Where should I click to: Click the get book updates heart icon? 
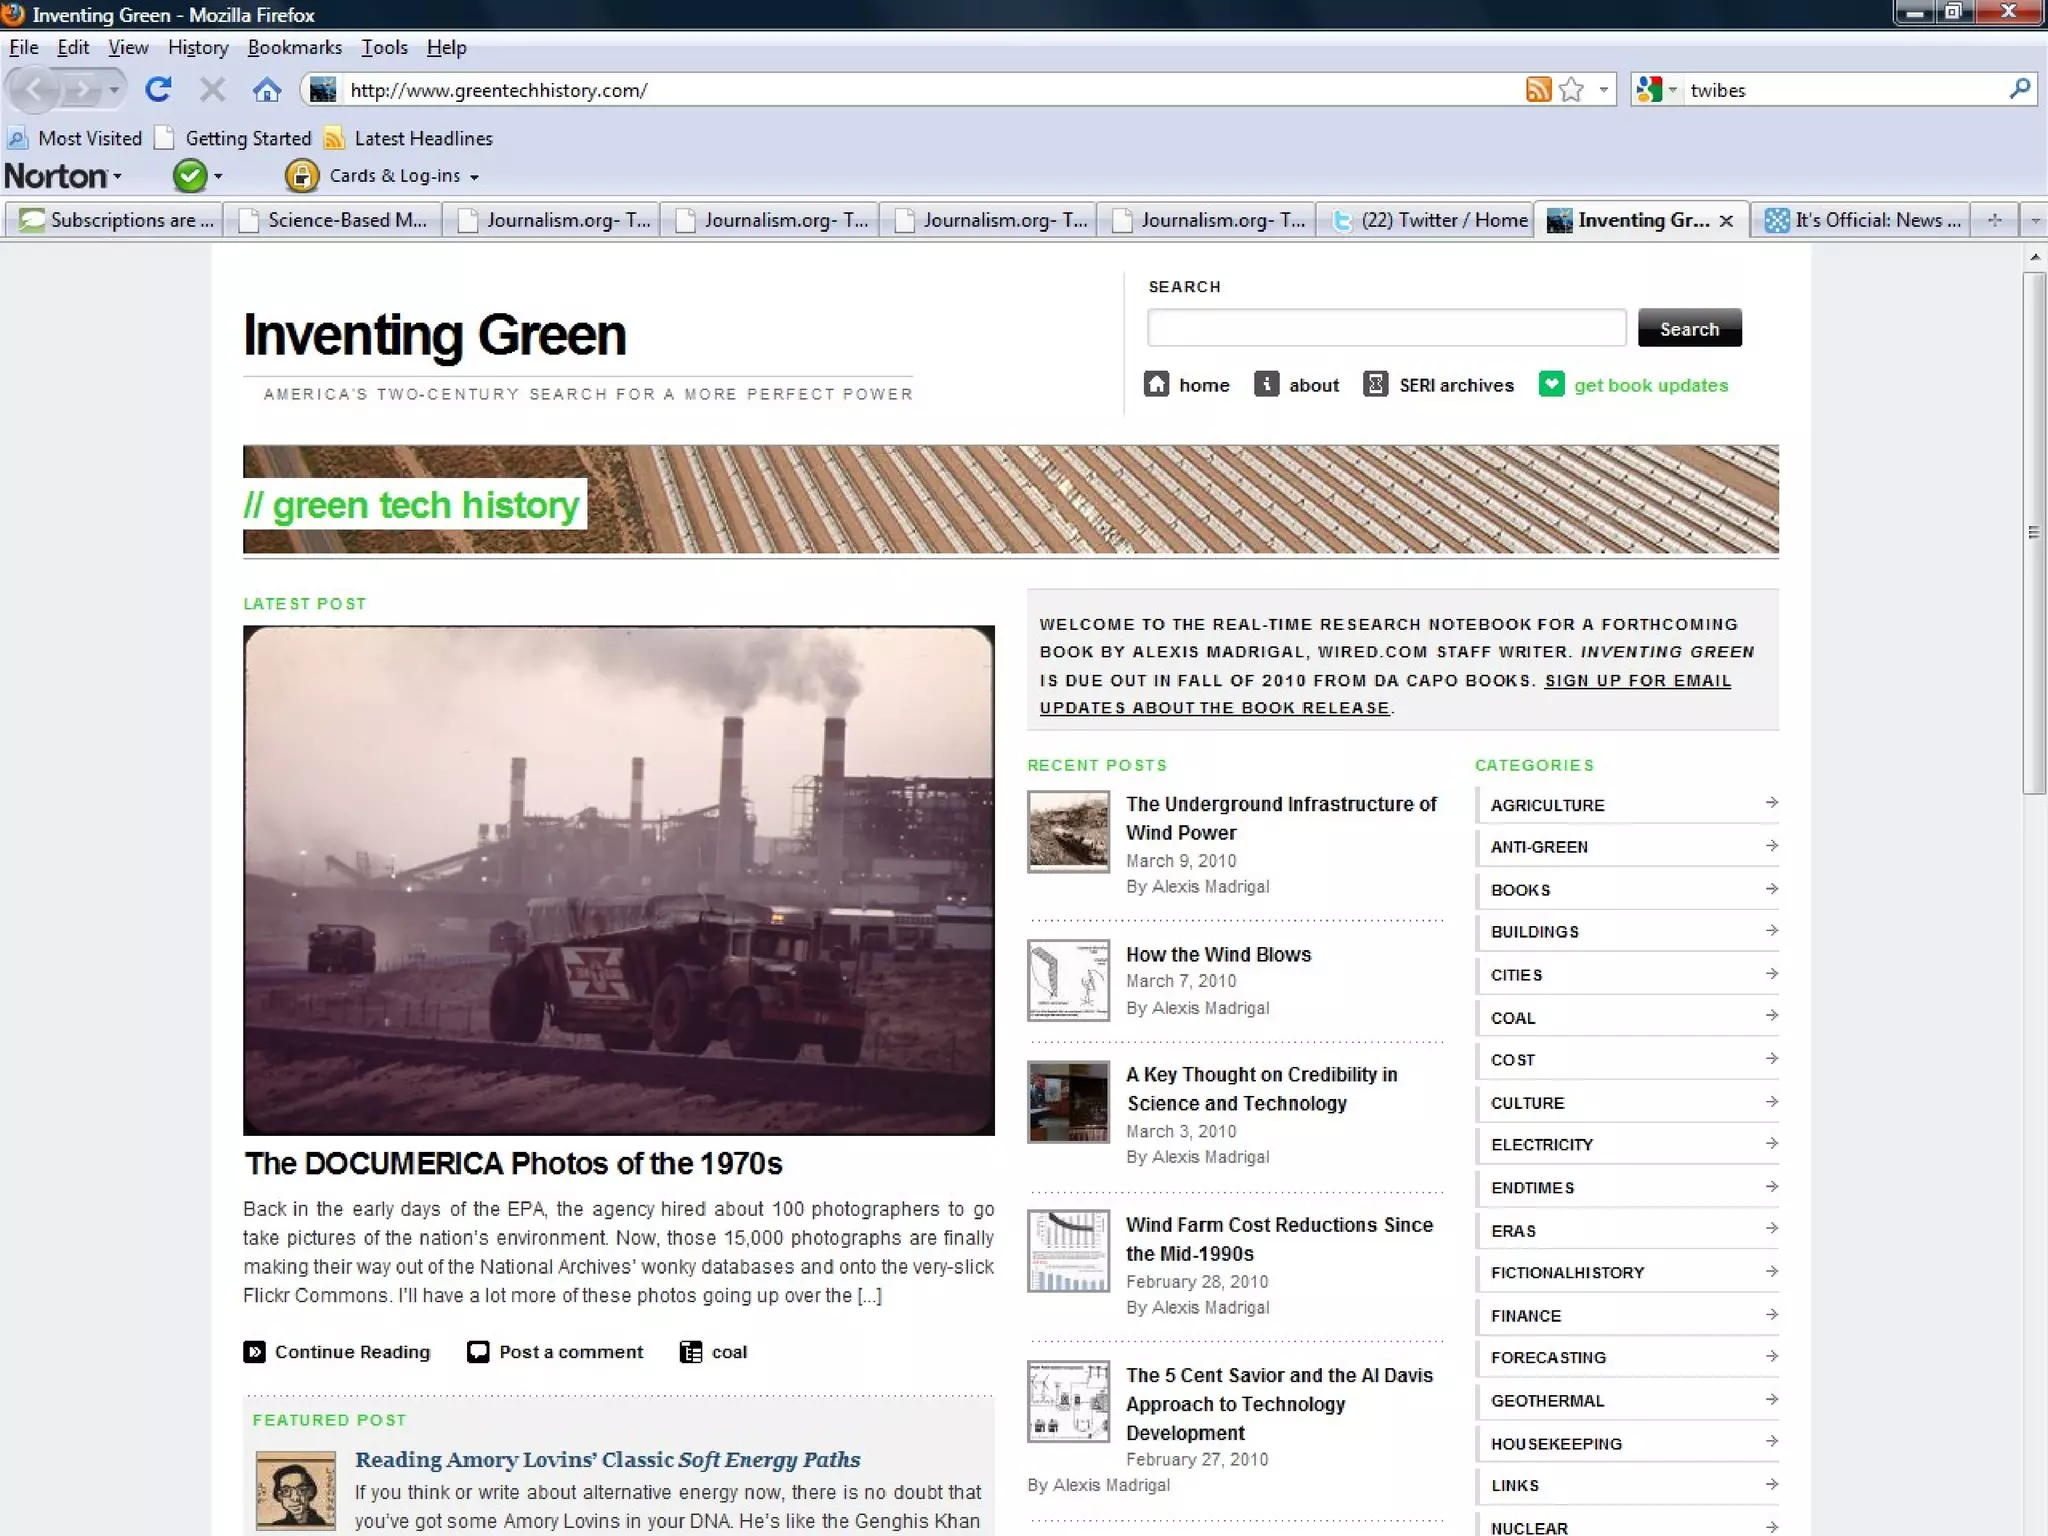(x=1551, y=385)
